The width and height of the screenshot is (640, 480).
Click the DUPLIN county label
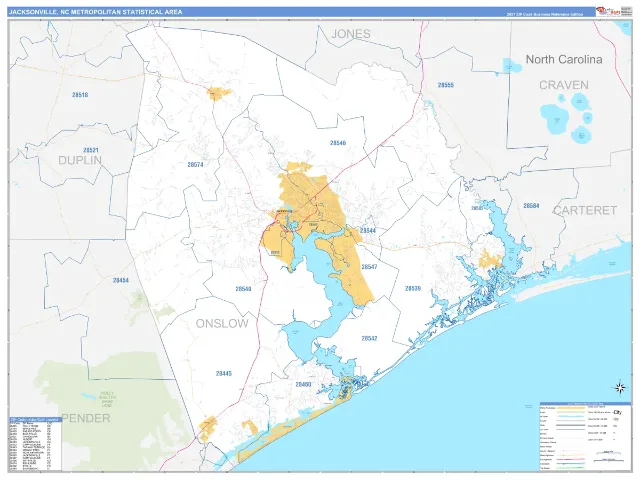pos(80,160)
